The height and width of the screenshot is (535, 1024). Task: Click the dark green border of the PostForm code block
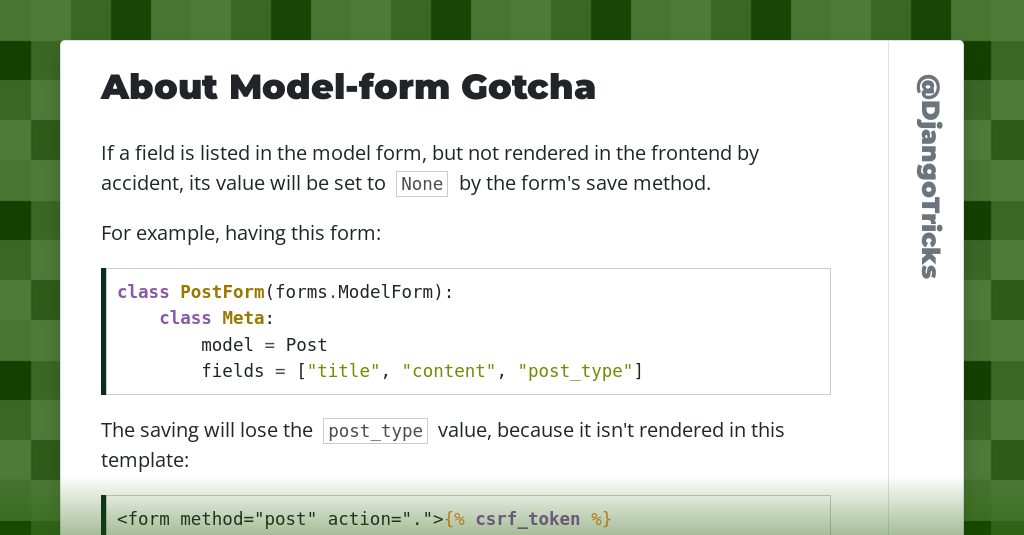(103, 331)
